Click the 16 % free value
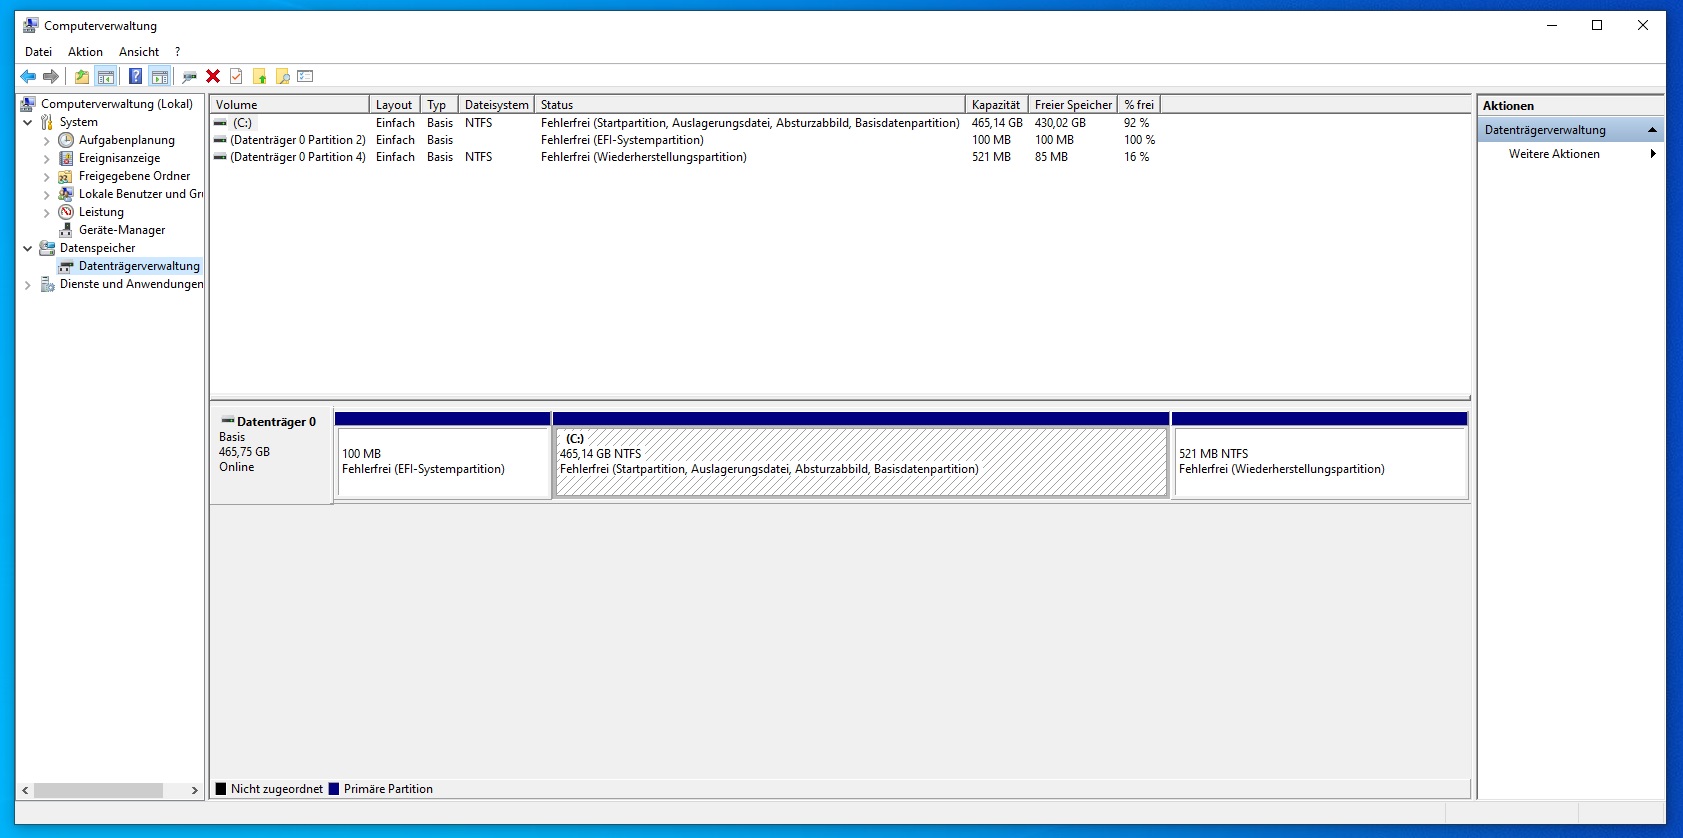Screen dimensions: 1683x838 tap(1136, 157)
